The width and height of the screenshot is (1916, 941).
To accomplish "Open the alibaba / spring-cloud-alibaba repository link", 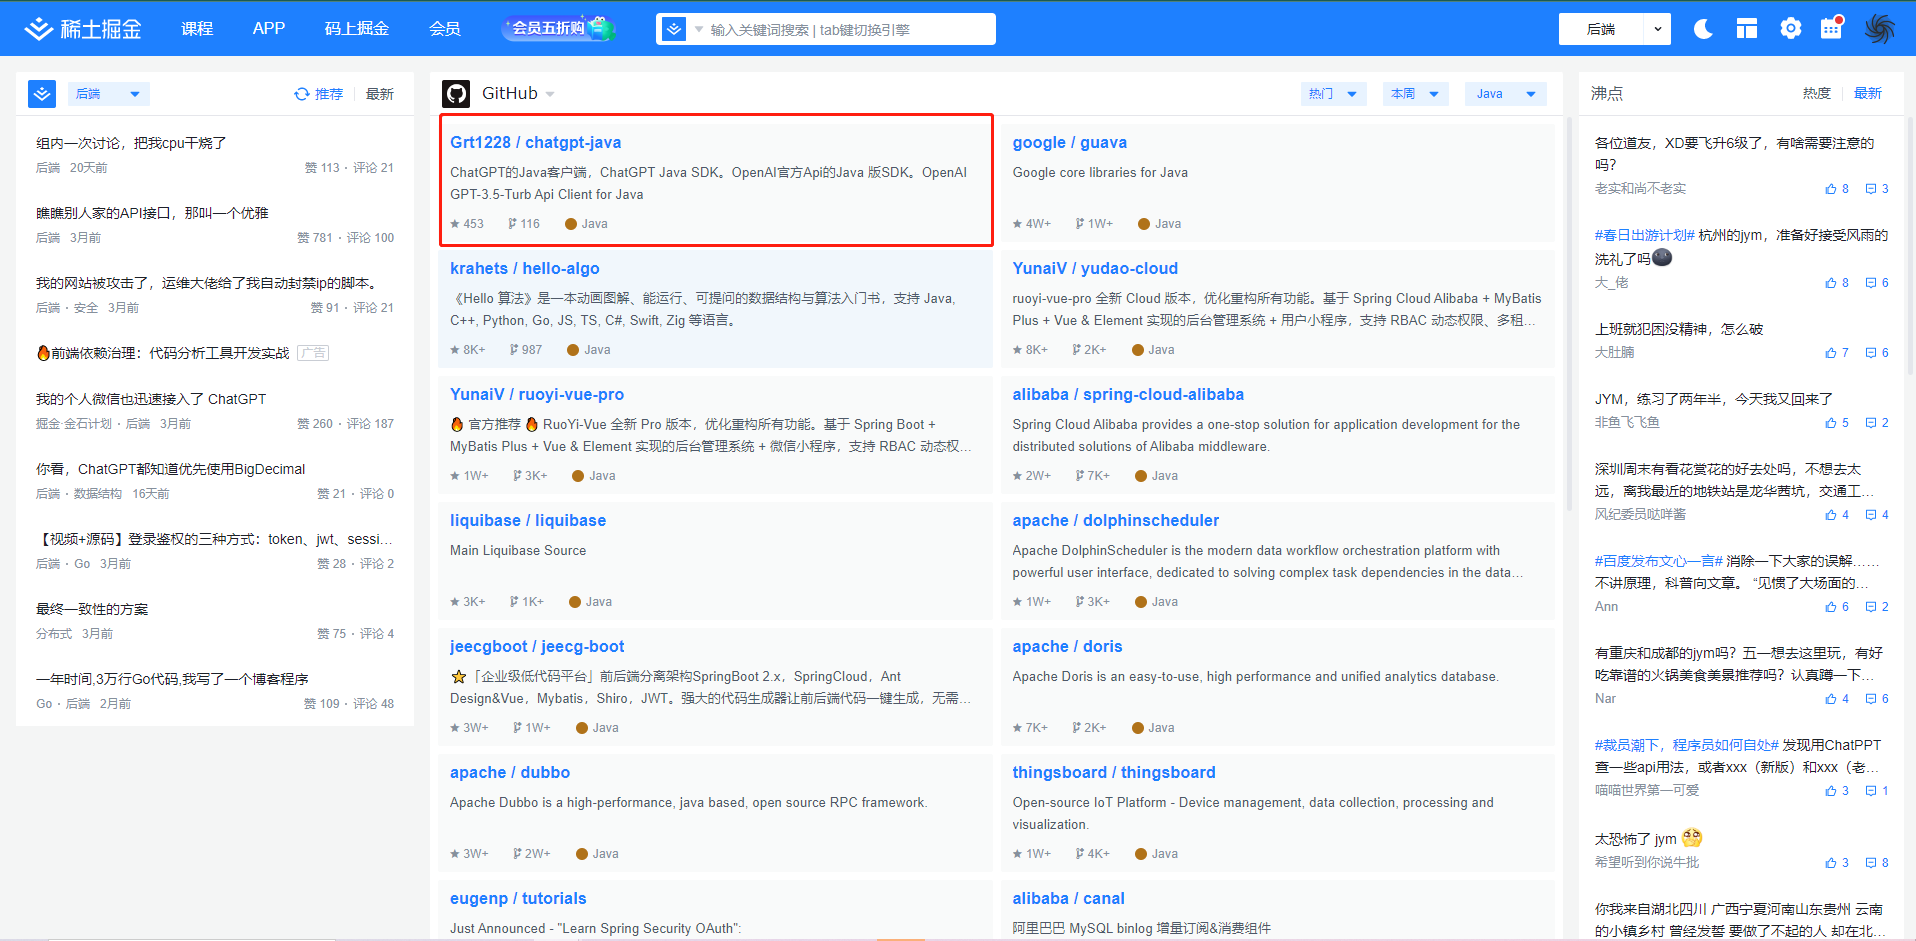I will point(1128,395).
